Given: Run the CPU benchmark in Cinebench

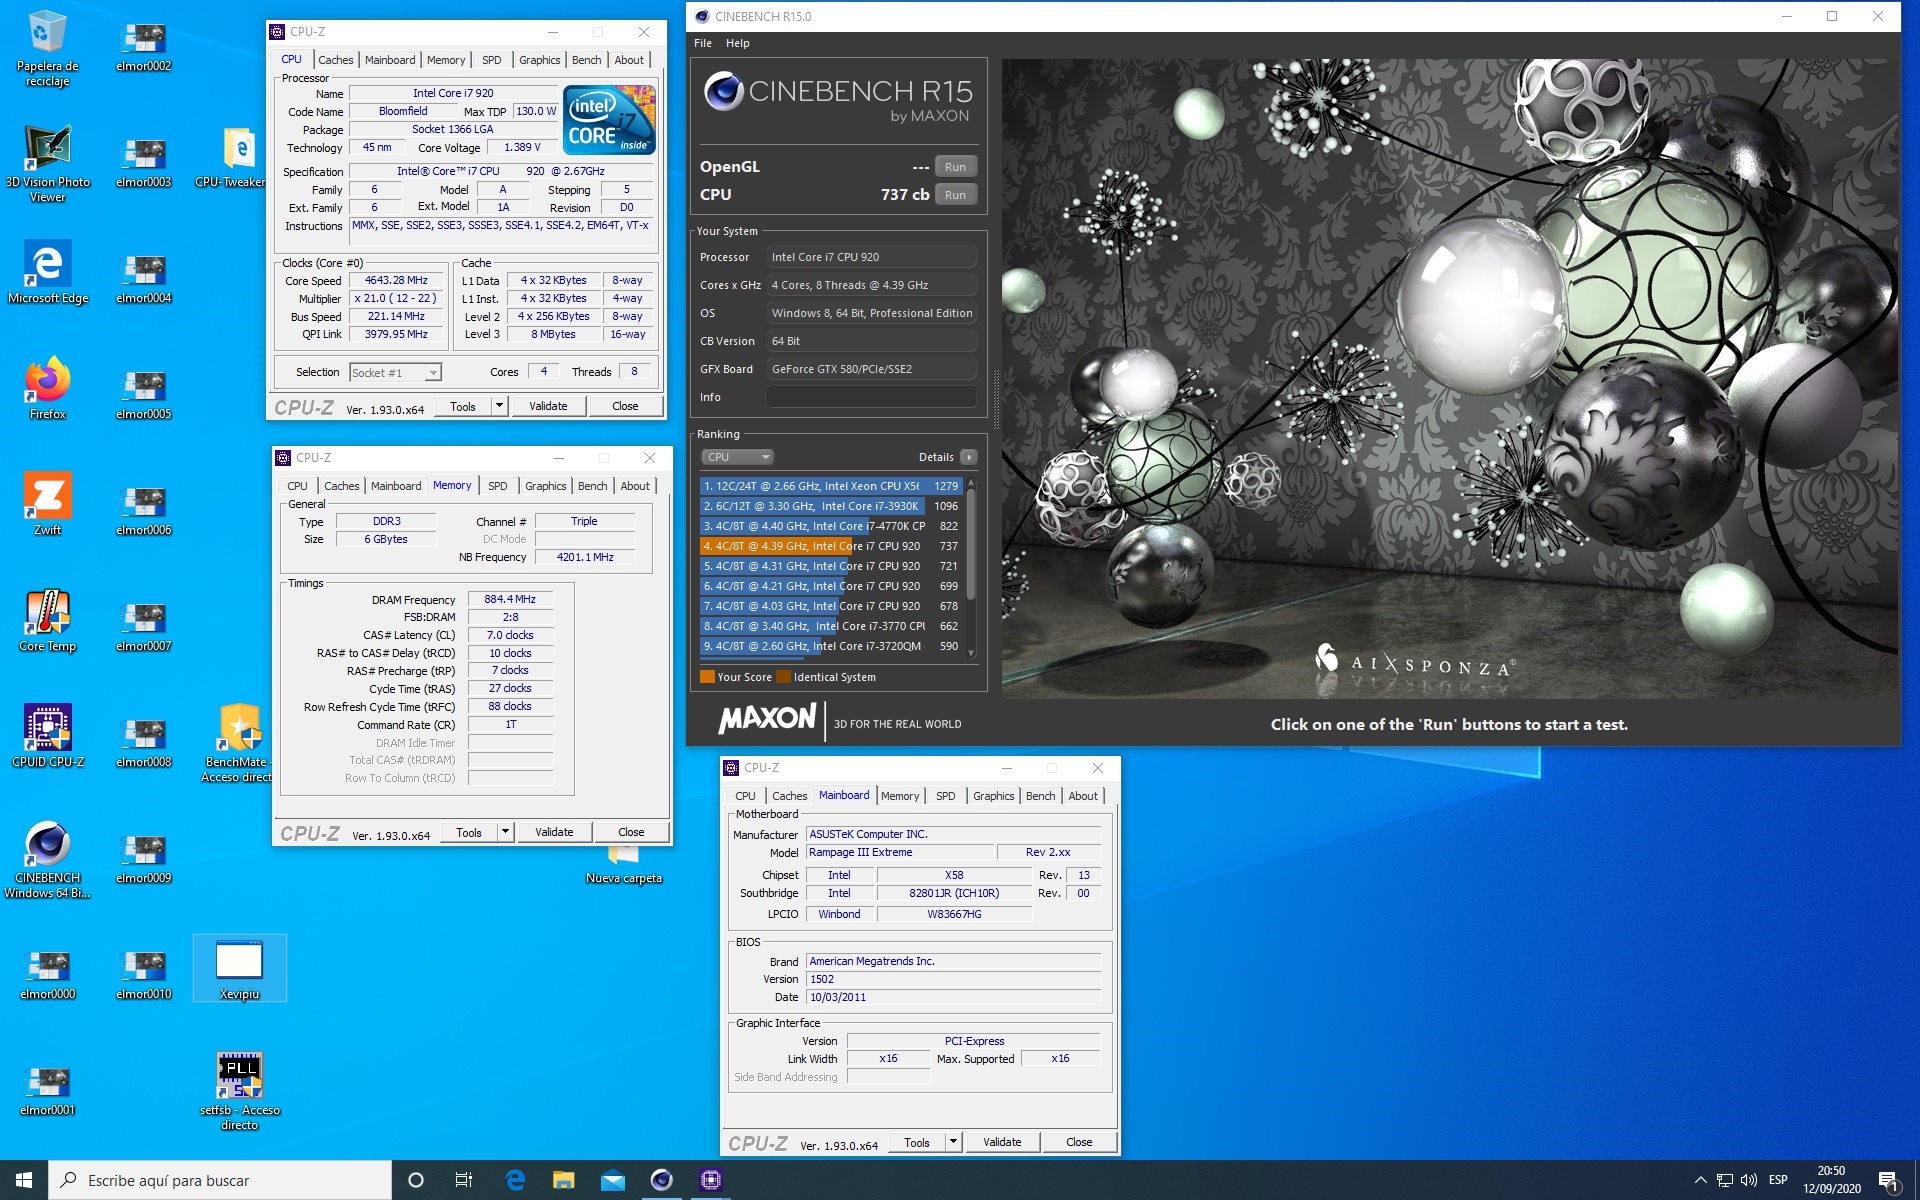Looking at the screenshot, I should [x=956, y=195].
